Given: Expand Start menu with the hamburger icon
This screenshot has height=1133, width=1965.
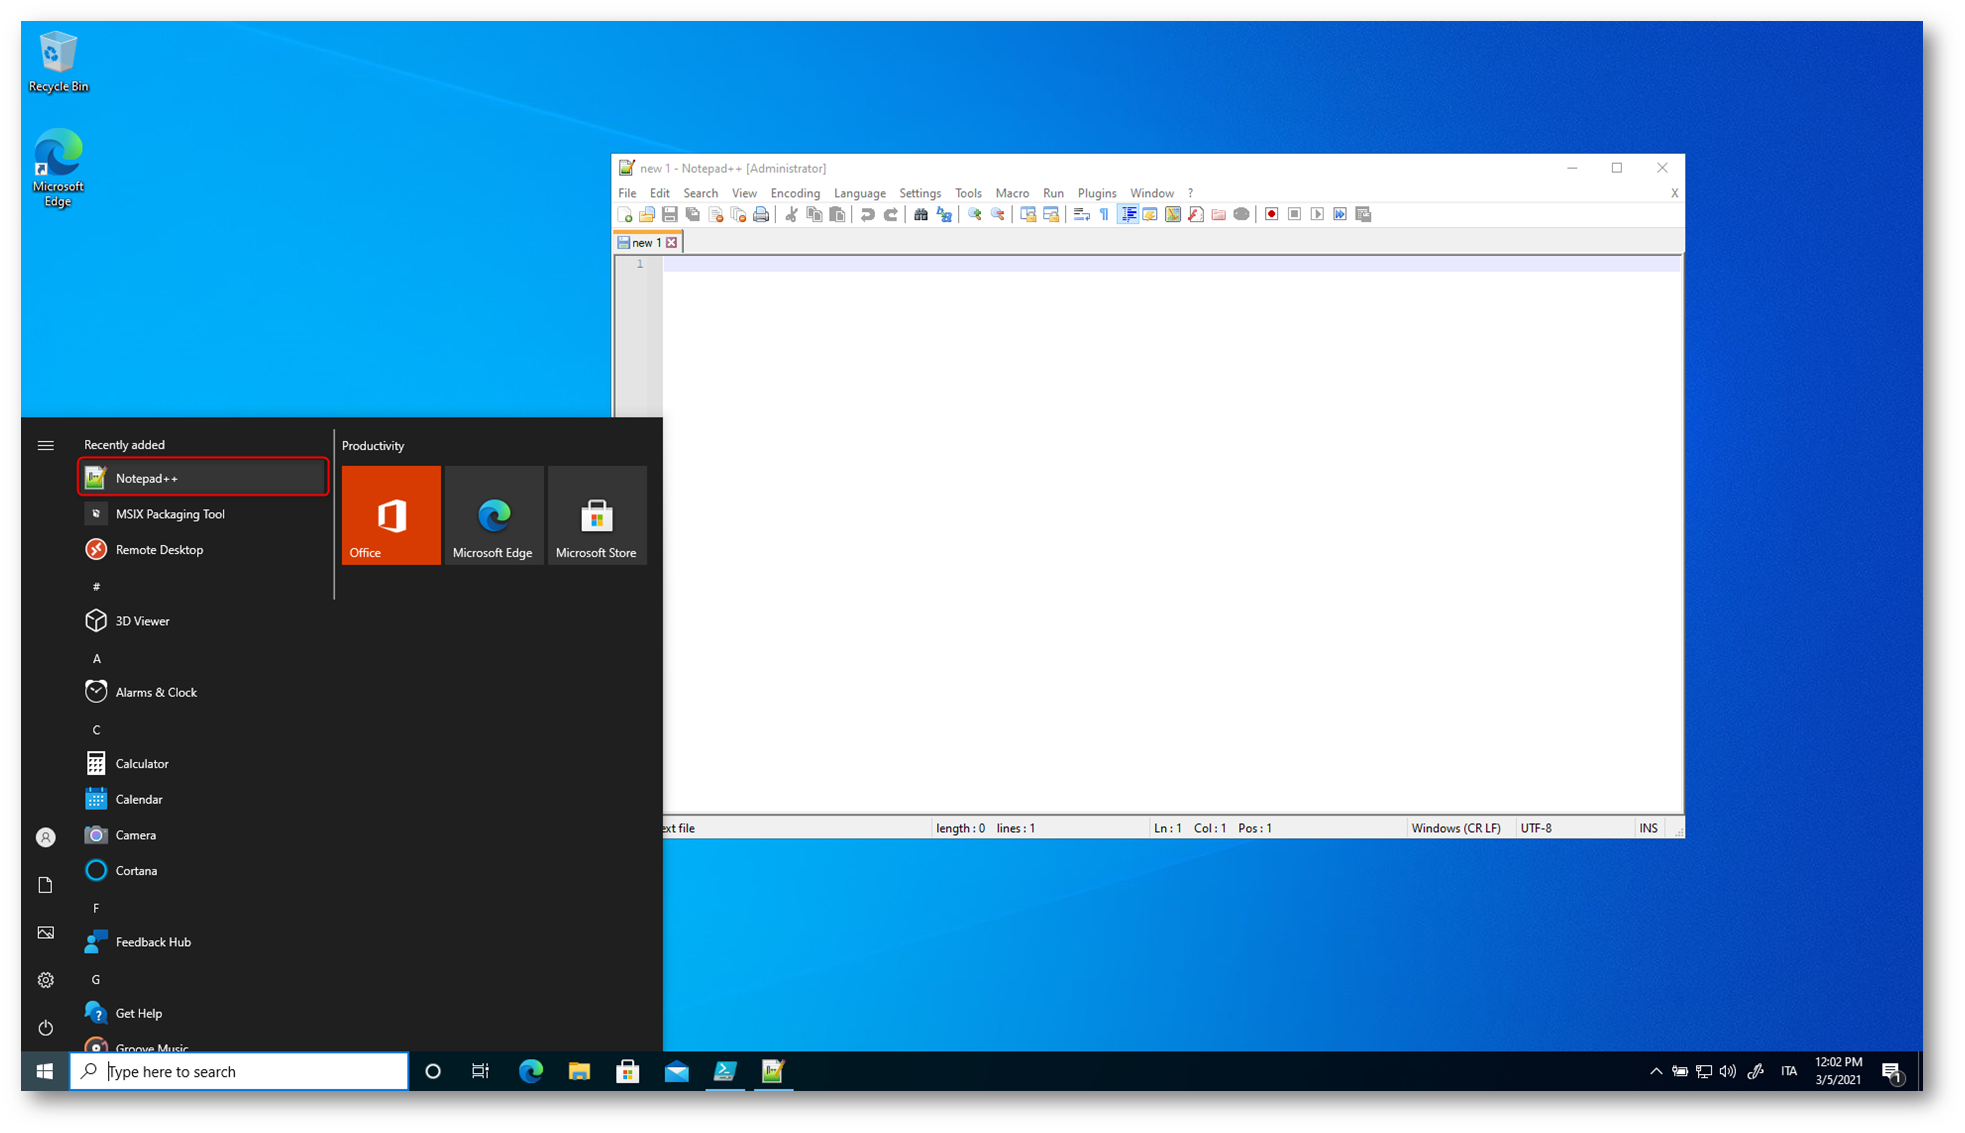Looking at the screenshot, I should click(46, 446).
